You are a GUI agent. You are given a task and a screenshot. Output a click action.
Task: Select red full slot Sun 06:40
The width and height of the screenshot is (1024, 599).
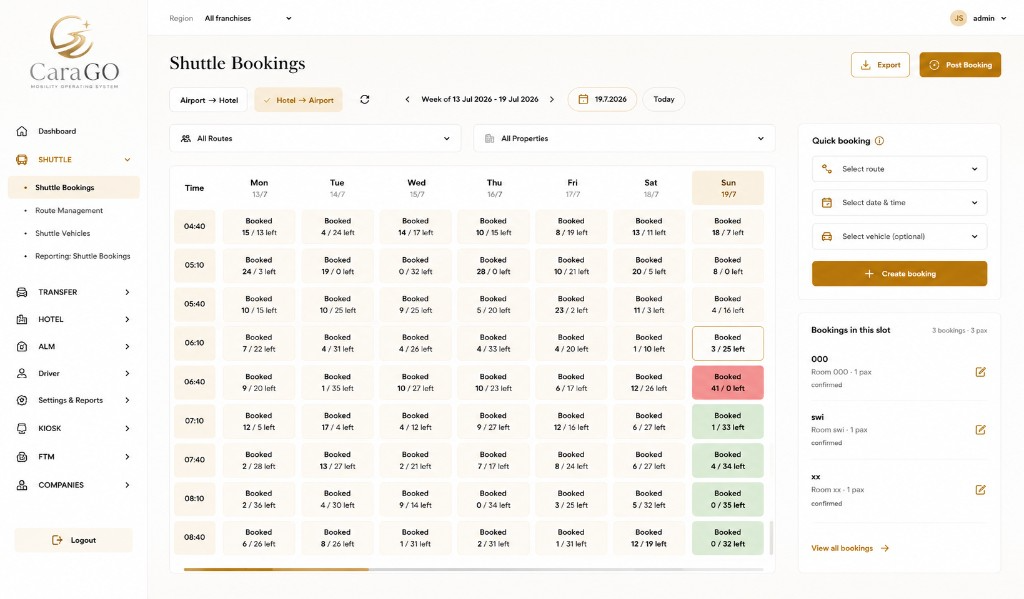[728, 382]
